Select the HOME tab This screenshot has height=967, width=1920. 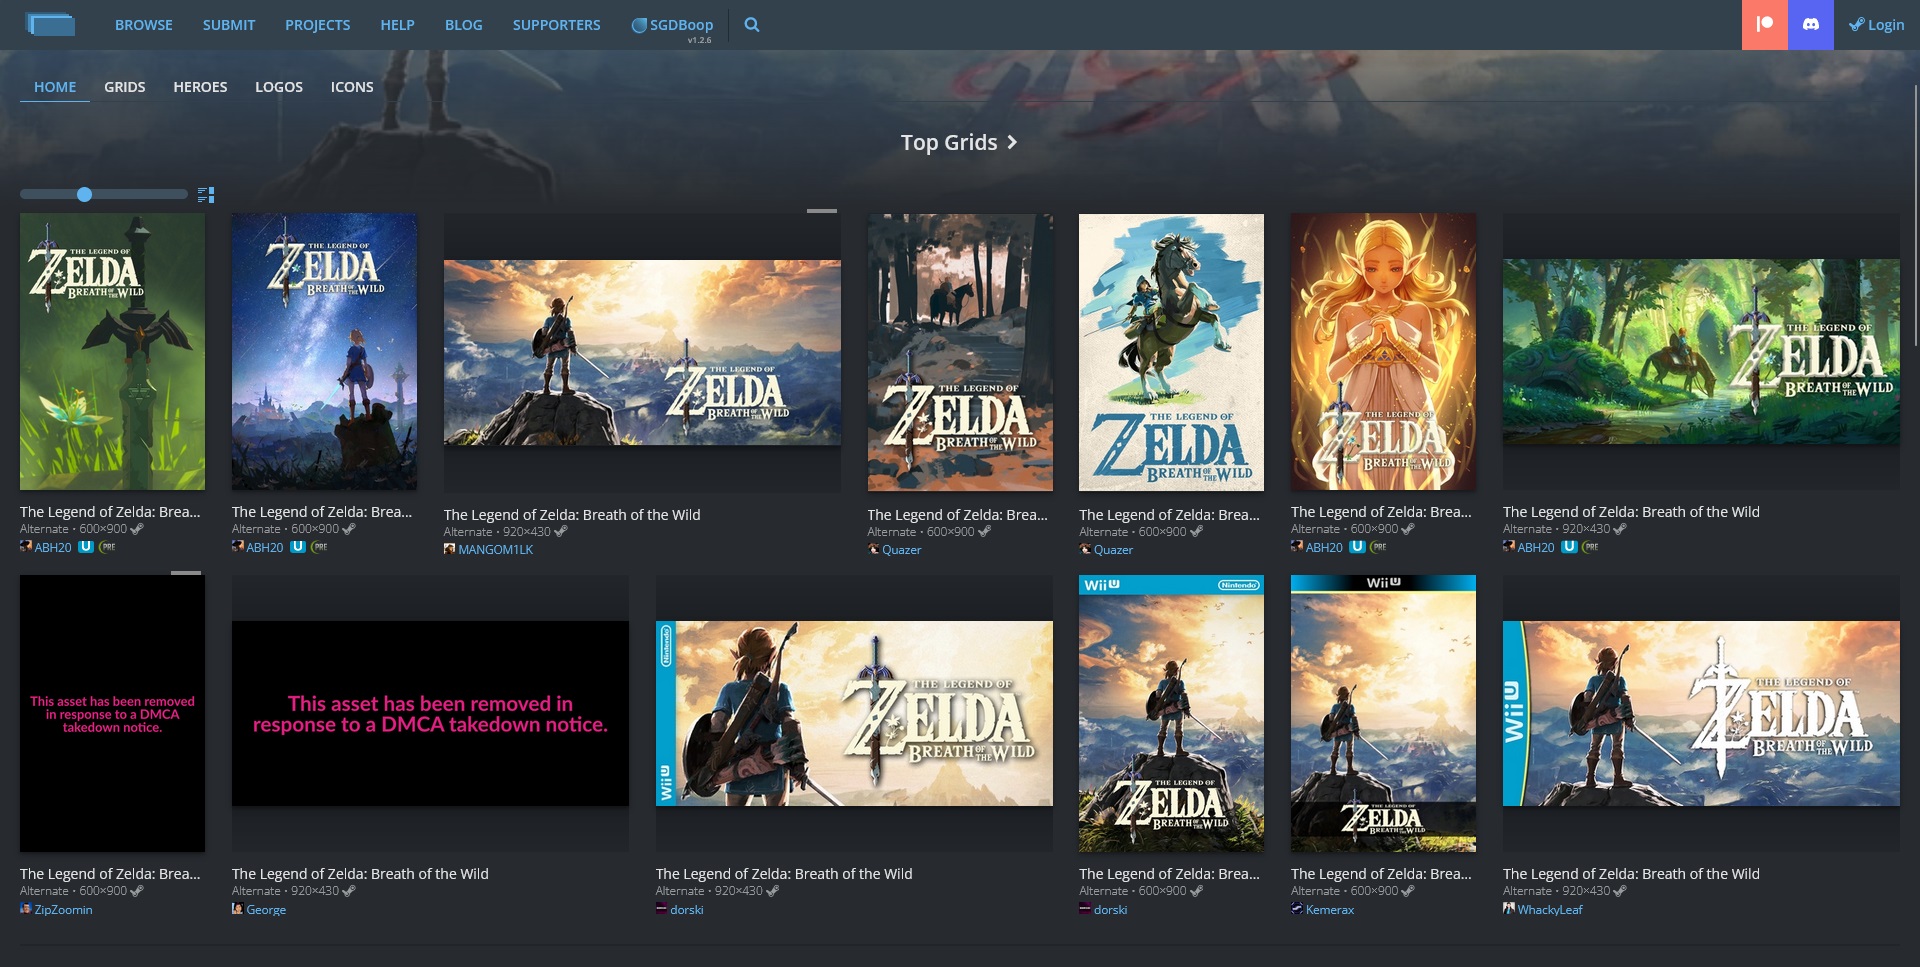55,87
